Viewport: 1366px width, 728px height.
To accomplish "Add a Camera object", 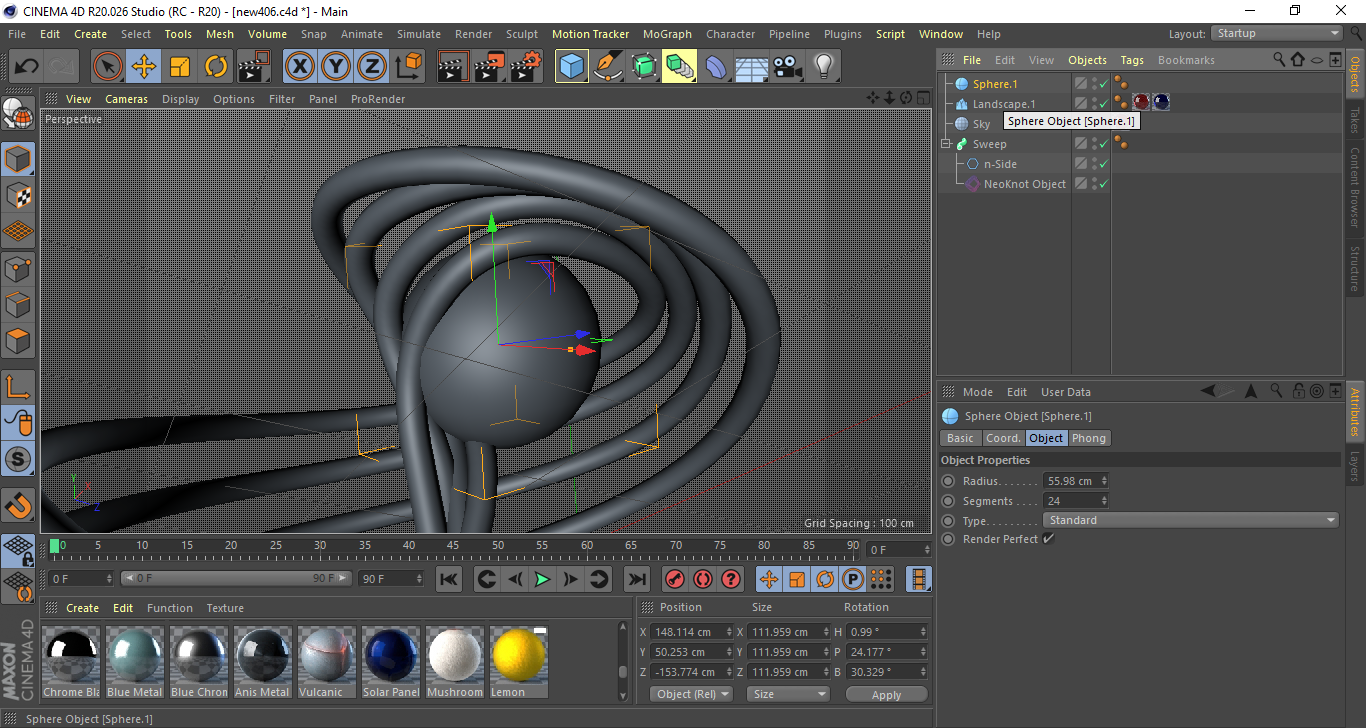I will click(x=788, y=67).
